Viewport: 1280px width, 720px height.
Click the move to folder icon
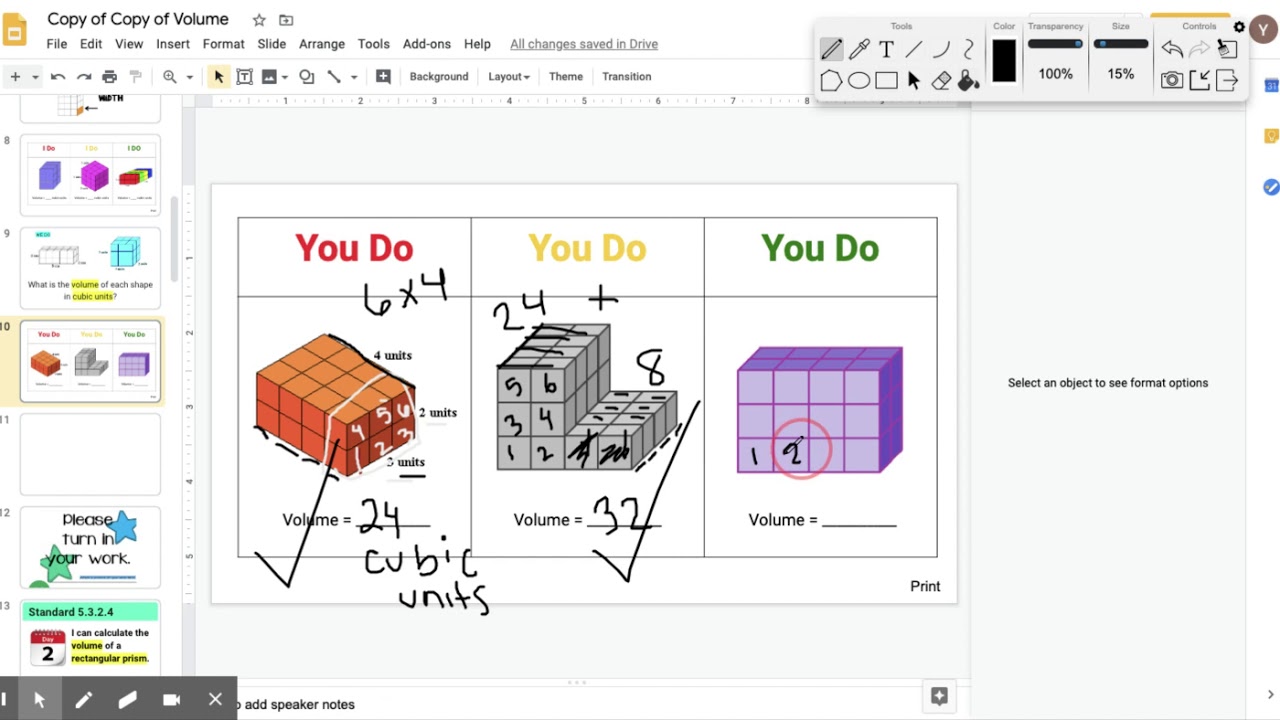[x=286, y=20]
